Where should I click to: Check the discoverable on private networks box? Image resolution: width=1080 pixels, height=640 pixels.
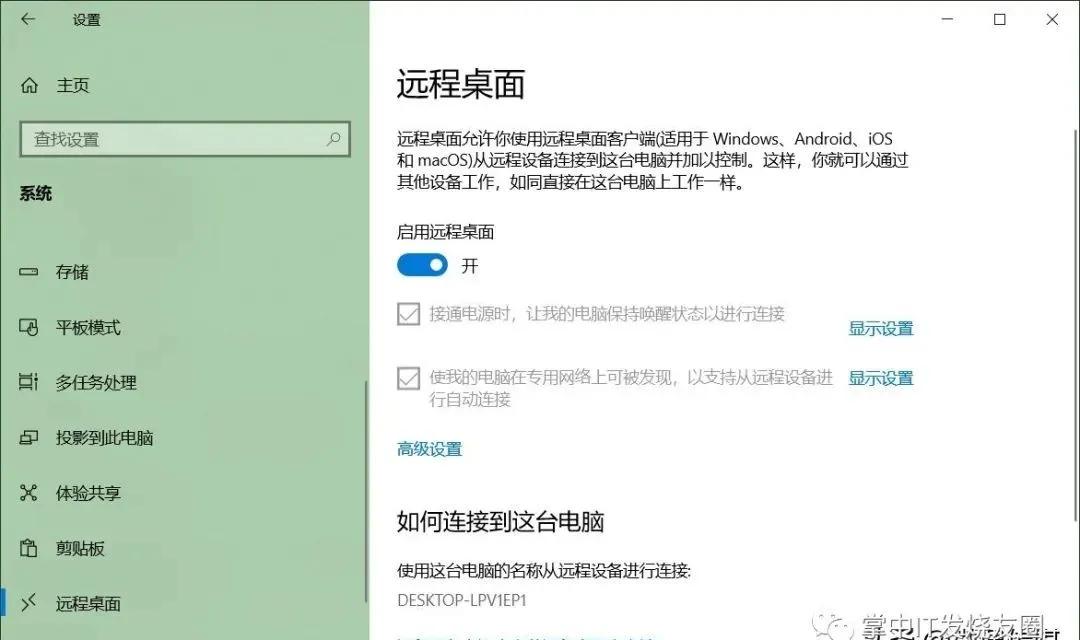click(x=408, y=378)
